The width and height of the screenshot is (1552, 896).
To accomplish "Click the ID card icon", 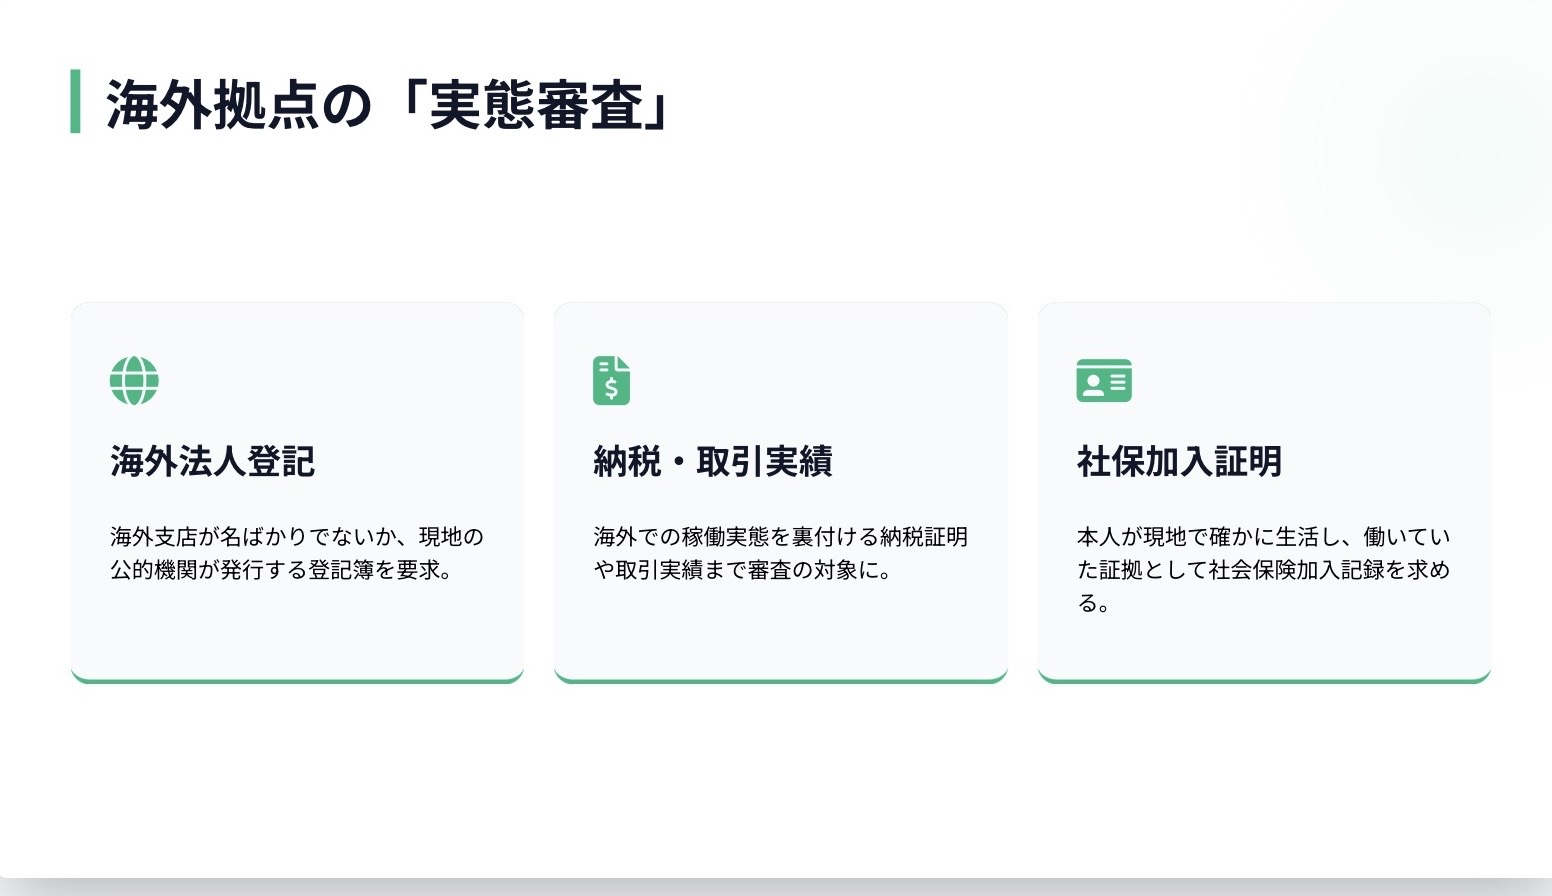I will [1104, 381].
